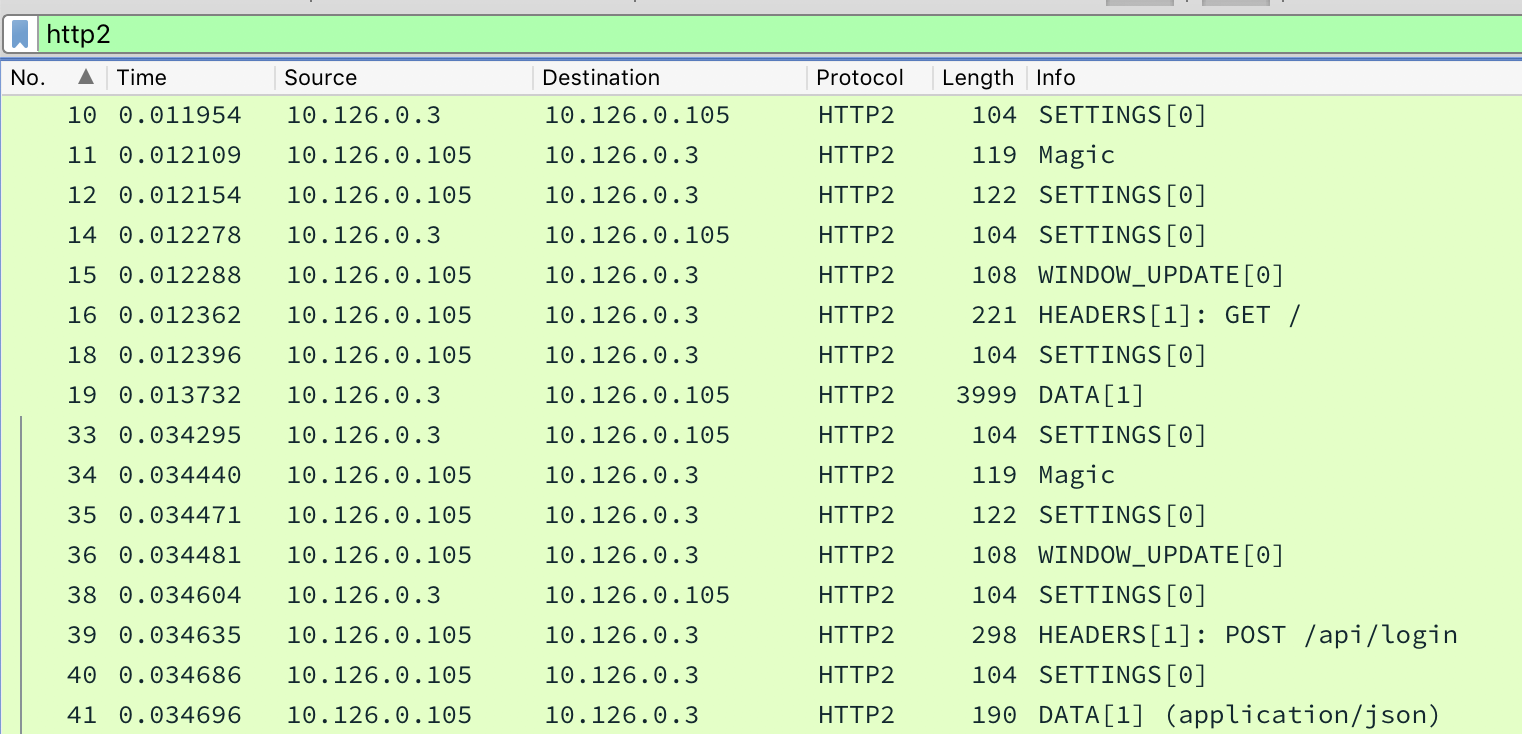
Task: Sort packets by Destination column header
Action: (670, 78)
